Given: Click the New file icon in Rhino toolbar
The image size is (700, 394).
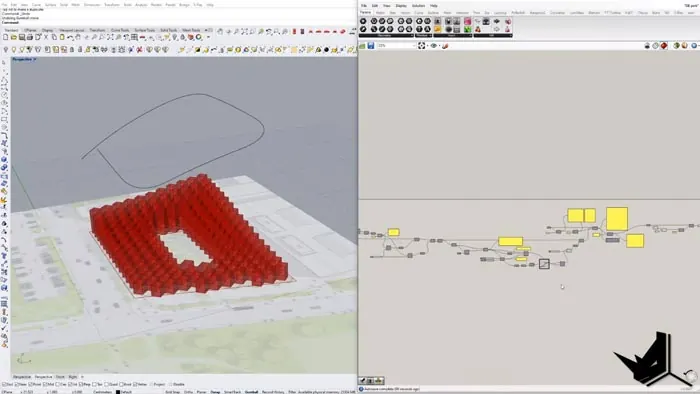Looking at the screenshot, I should [6, 37].
